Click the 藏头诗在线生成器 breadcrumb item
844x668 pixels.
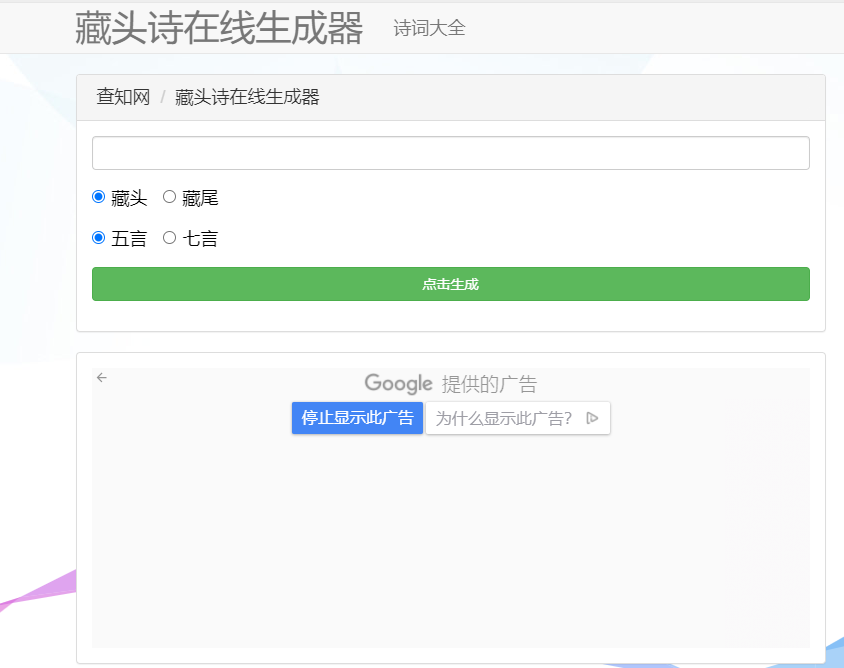click(247, 97)
